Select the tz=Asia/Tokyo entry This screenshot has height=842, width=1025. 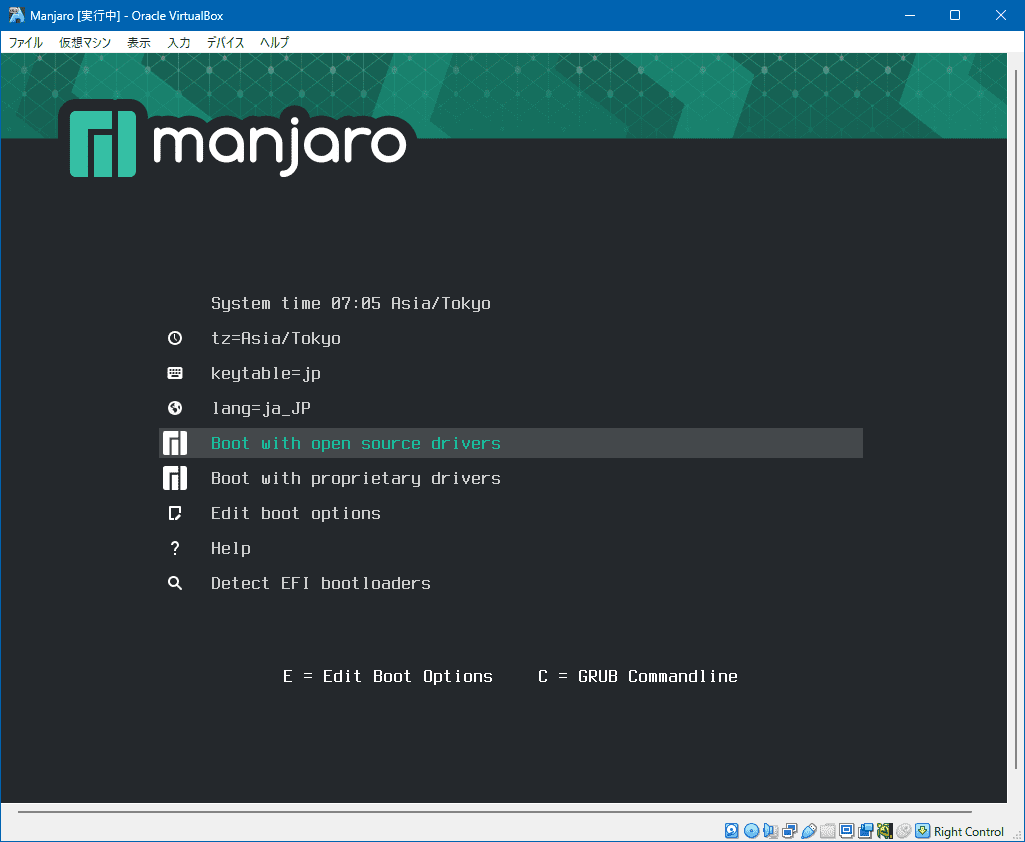tap(275, 339)
